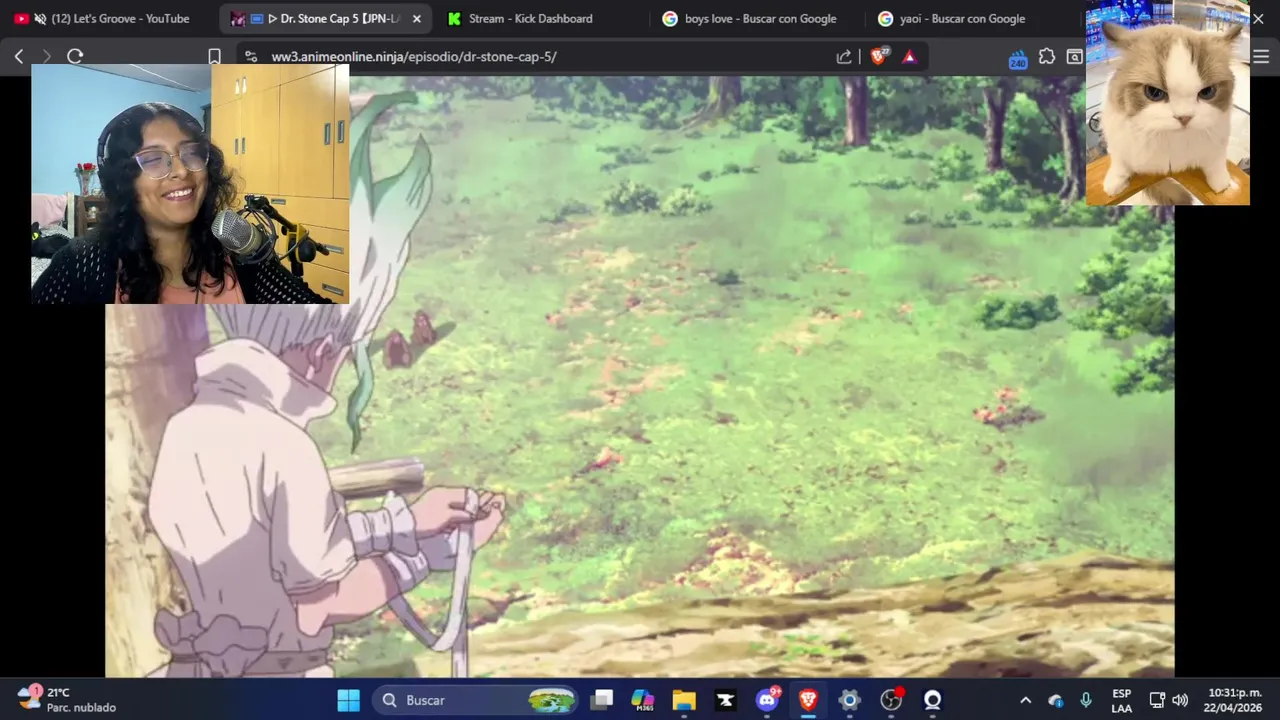Open the volume speaker tray icon
Image resolution: width=1280 pixels, height=720 pixels.
[x=1180, y=700]
